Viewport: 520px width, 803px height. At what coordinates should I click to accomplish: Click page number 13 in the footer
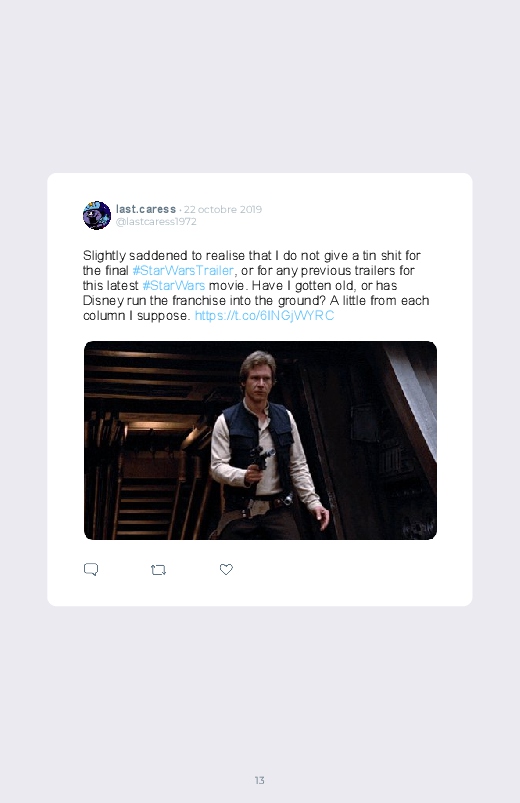click(x=260, y=780)
